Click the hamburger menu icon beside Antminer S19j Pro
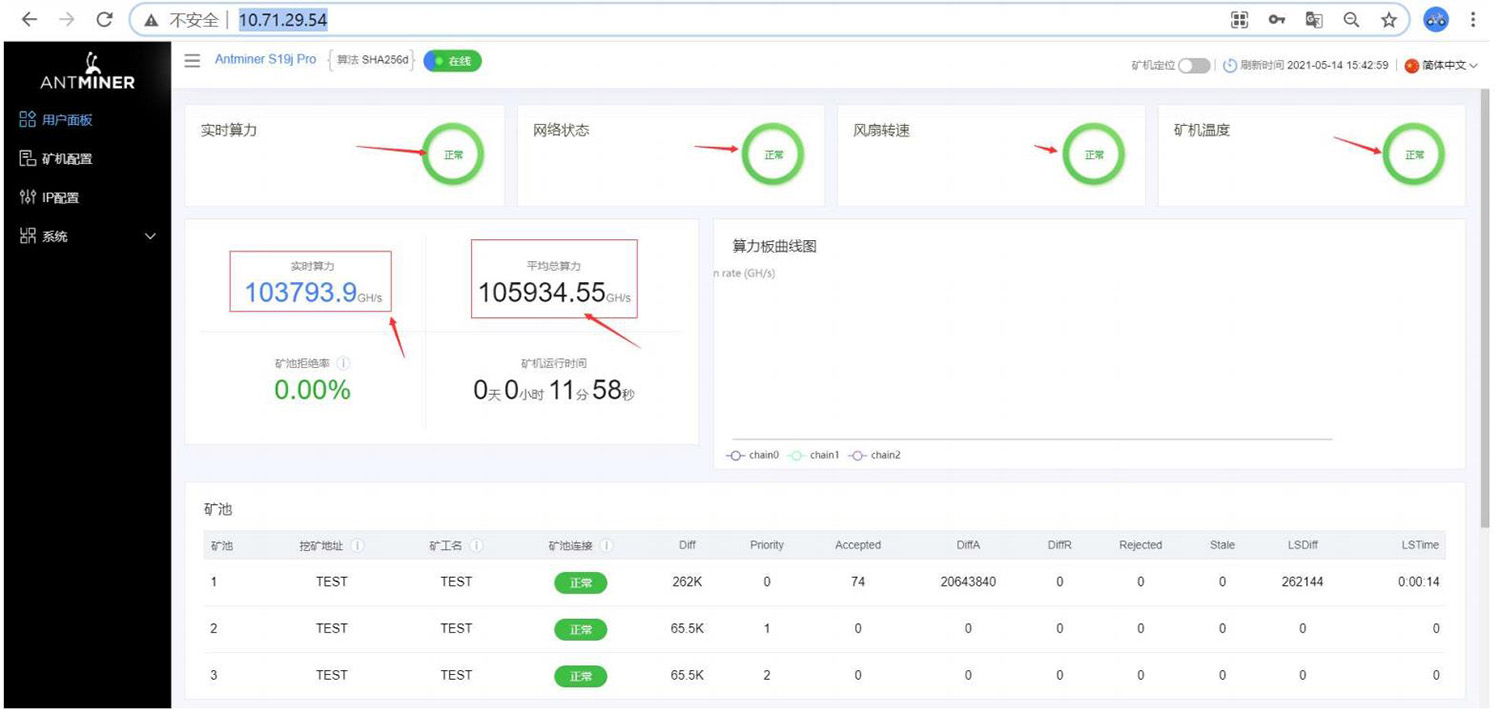 (192, 61)
